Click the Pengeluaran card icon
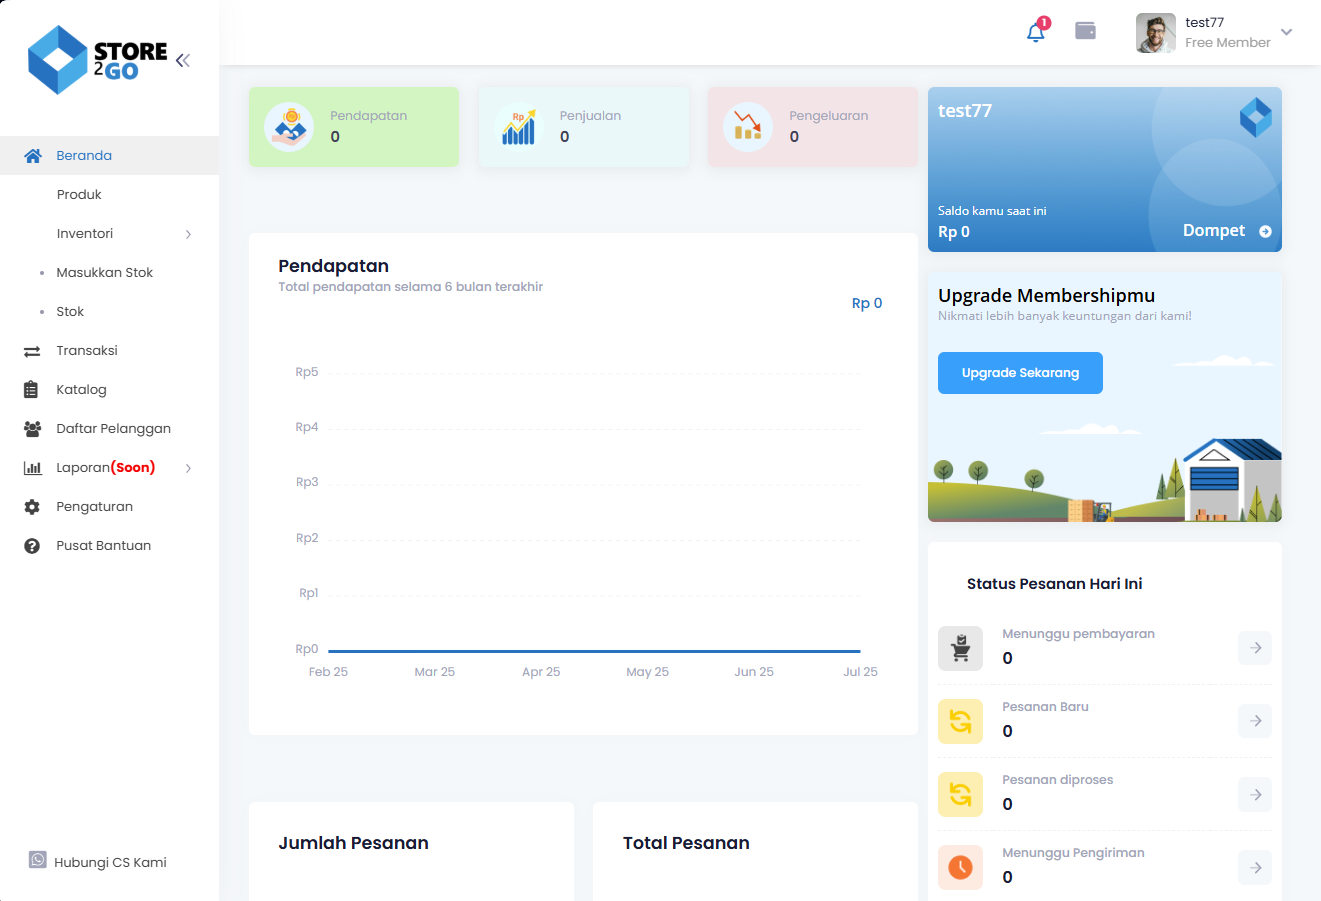The image size is (1321, 901). (x=748, y=127)
